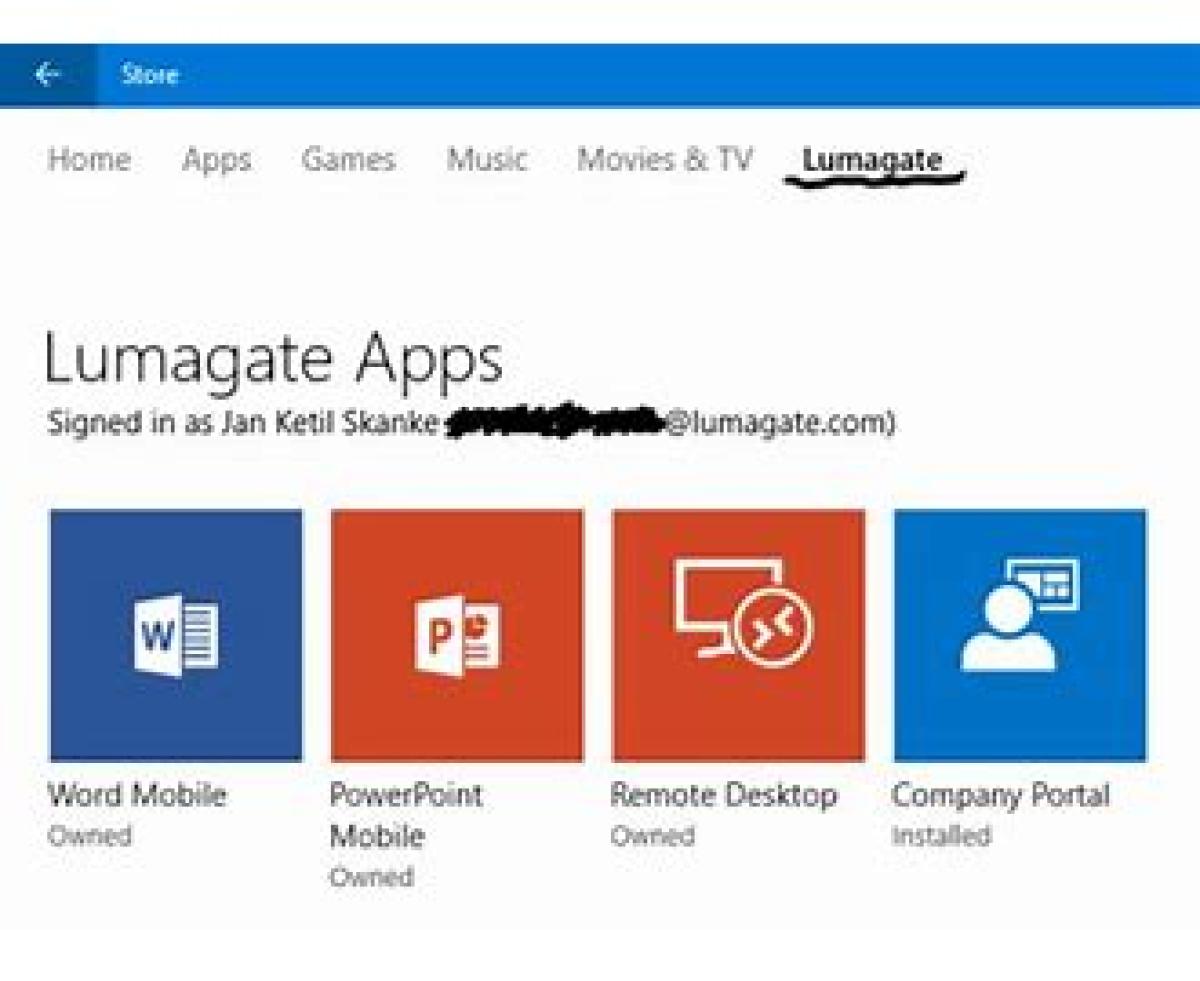Click the Company Portal name label
Screen dimensions: 1200x981
(x=1001, y=796)
